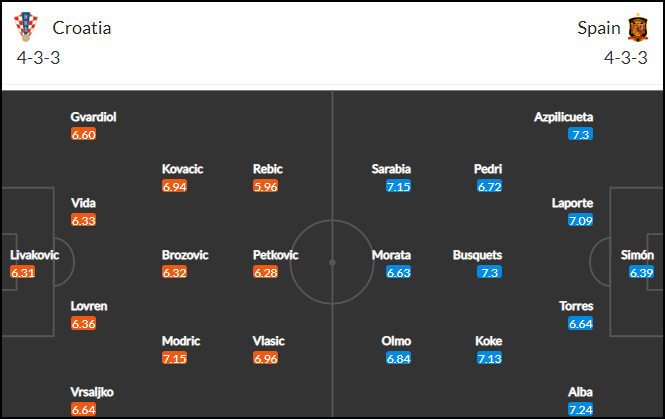Click Azpilicueta's 7.3 rating badge
This screenshot has height=419, width=665.
coord(580,134)
